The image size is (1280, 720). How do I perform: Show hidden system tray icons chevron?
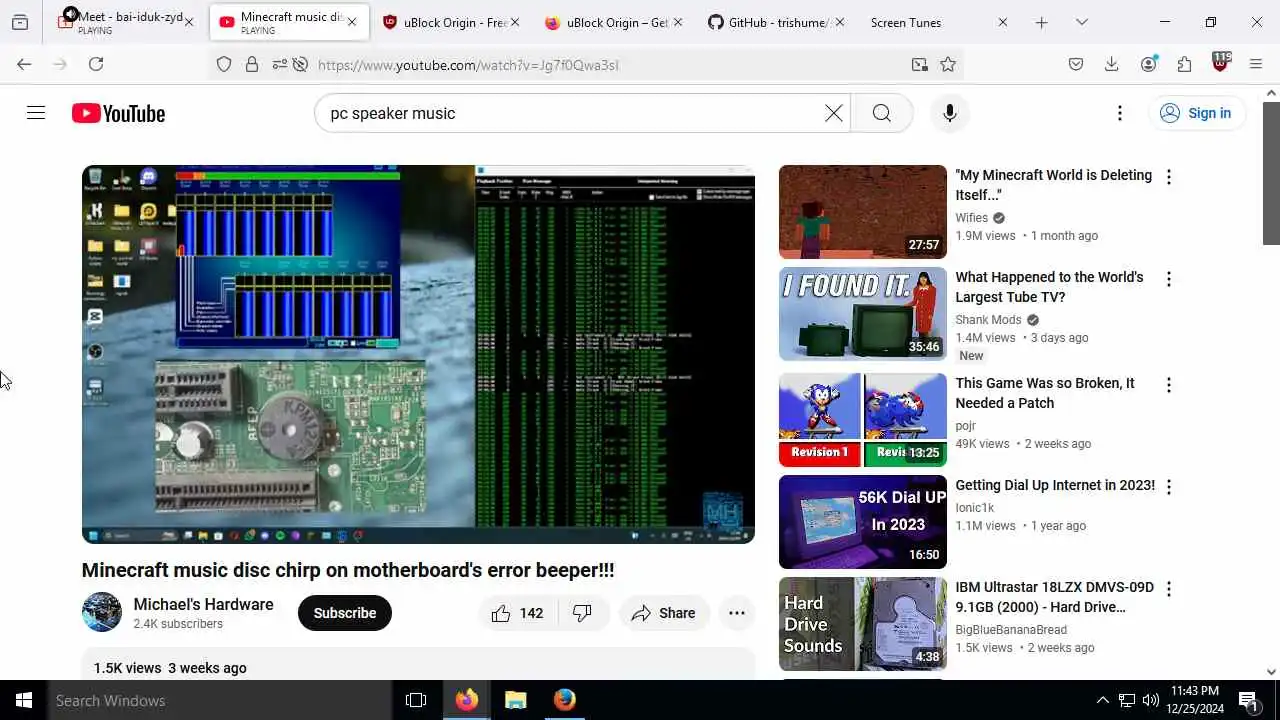pyautogui.click(x=1103, y=700)
